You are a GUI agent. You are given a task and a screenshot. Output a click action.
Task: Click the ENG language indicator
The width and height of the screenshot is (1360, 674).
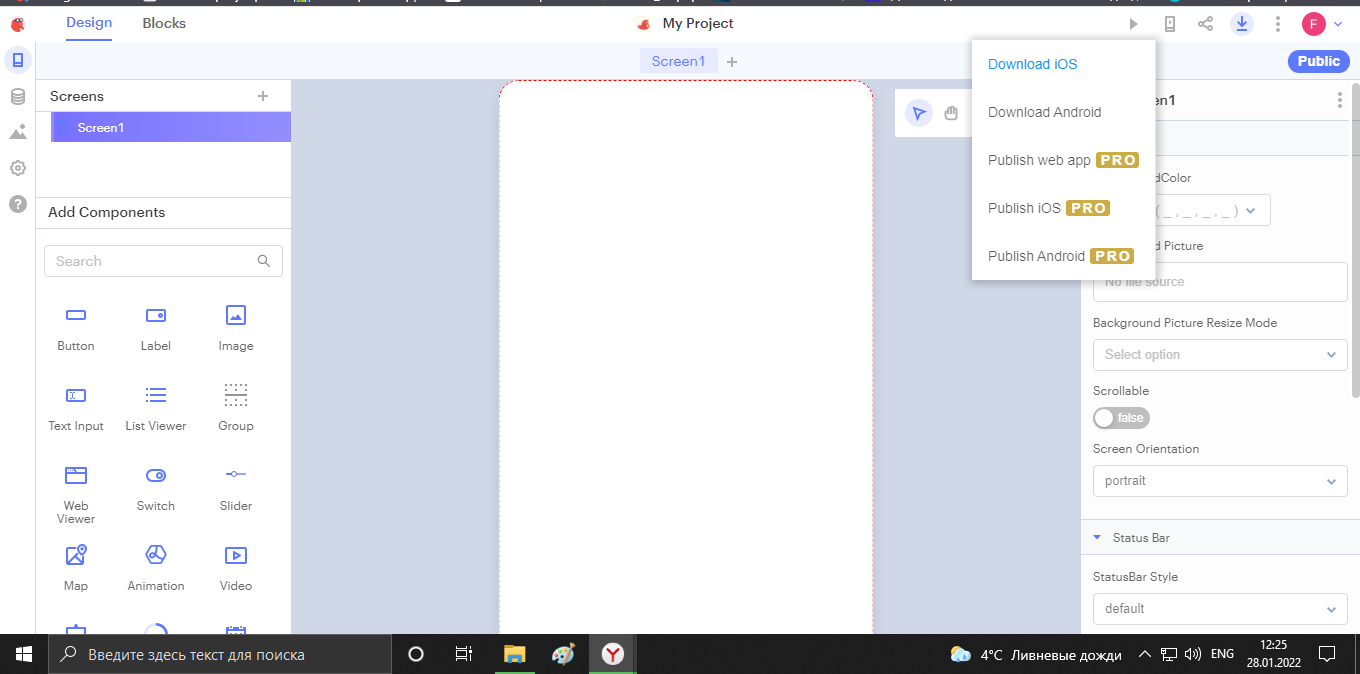pos(1222,654)
